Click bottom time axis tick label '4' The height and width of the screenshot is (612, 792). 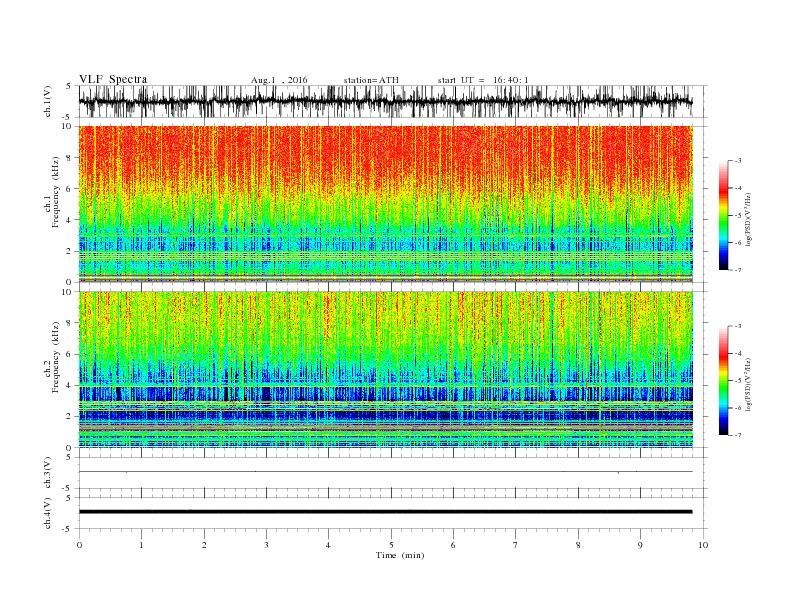coord(328,545)
